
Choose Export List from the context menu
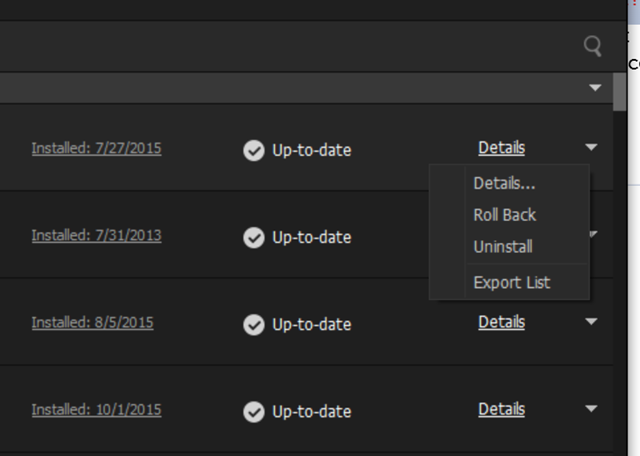(x=512, y=282)
